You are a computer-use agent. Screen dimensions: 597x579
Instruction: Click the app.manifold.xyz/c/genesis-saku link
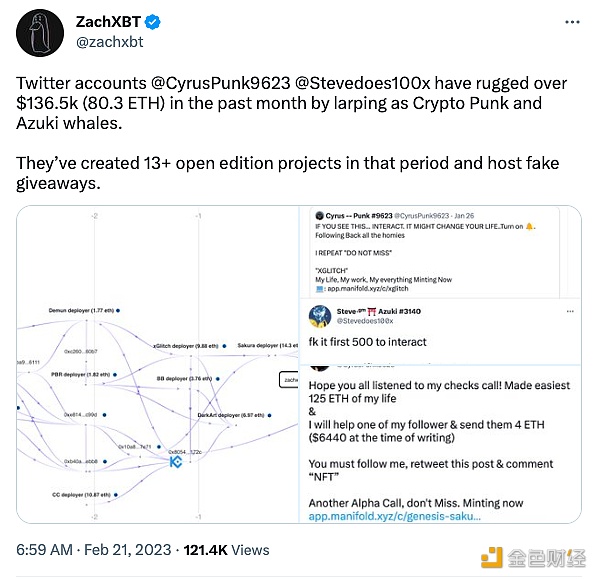(394, 516)
